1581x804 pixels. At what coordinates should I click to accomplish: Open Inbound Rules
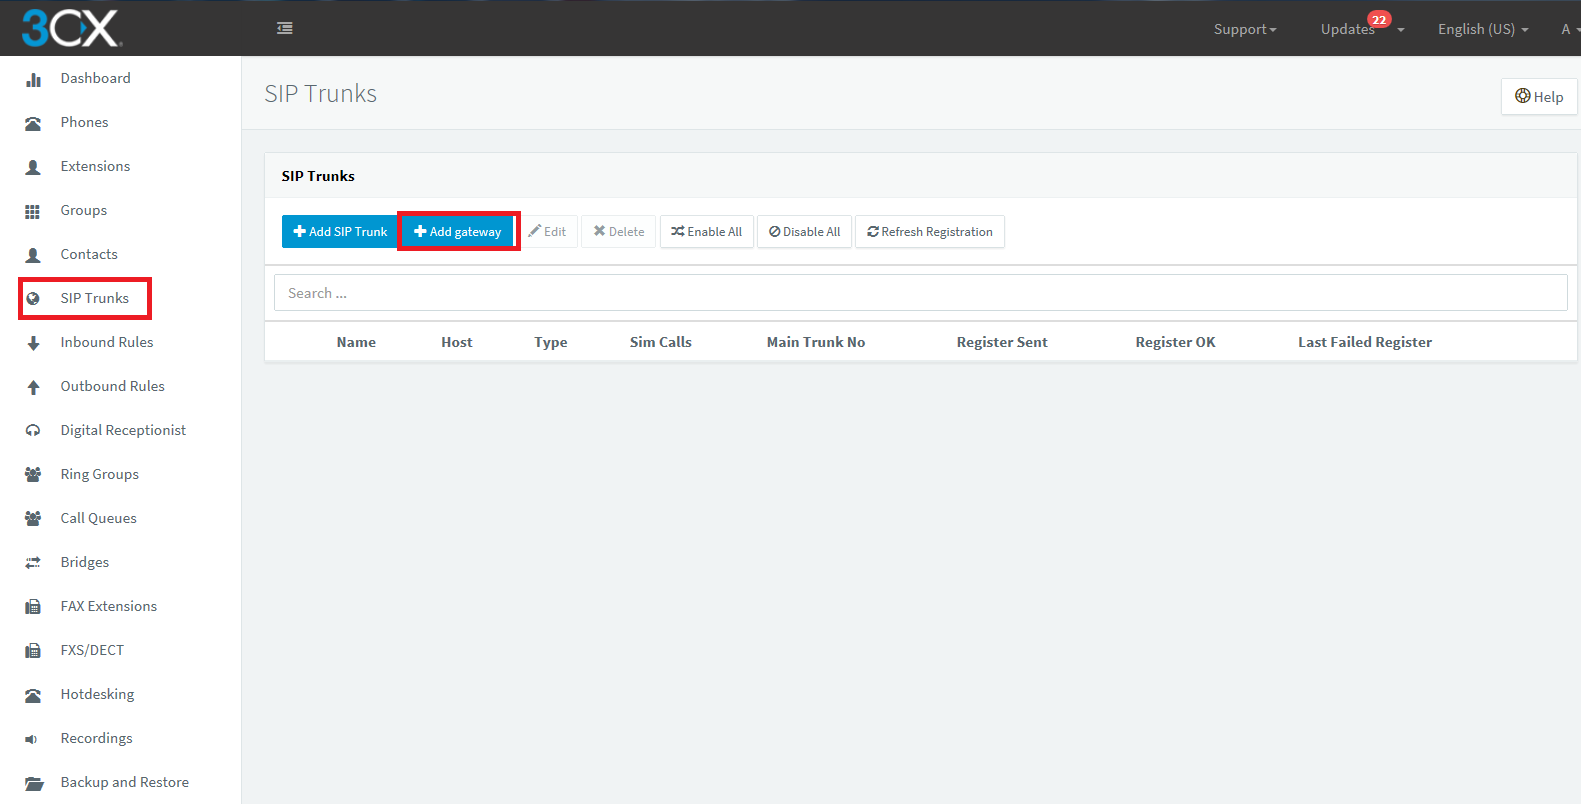(x=107, y=342)
